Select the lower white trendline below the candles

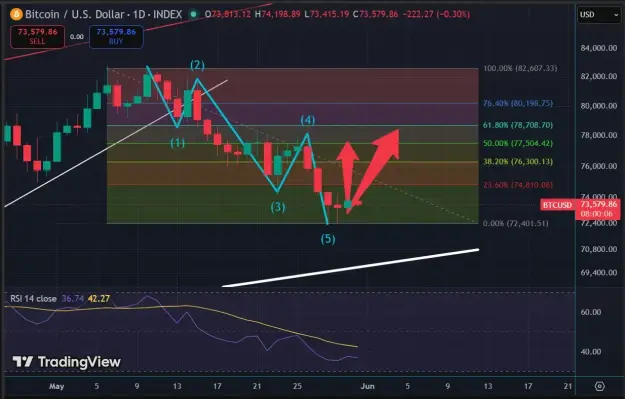click(x=350, y=268)
